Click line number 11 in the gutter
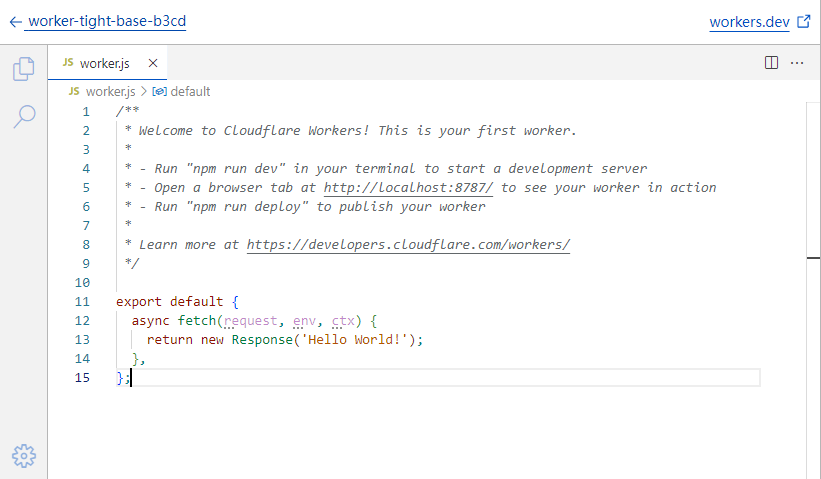The image size is (821, 479). (x=82, y=301)
